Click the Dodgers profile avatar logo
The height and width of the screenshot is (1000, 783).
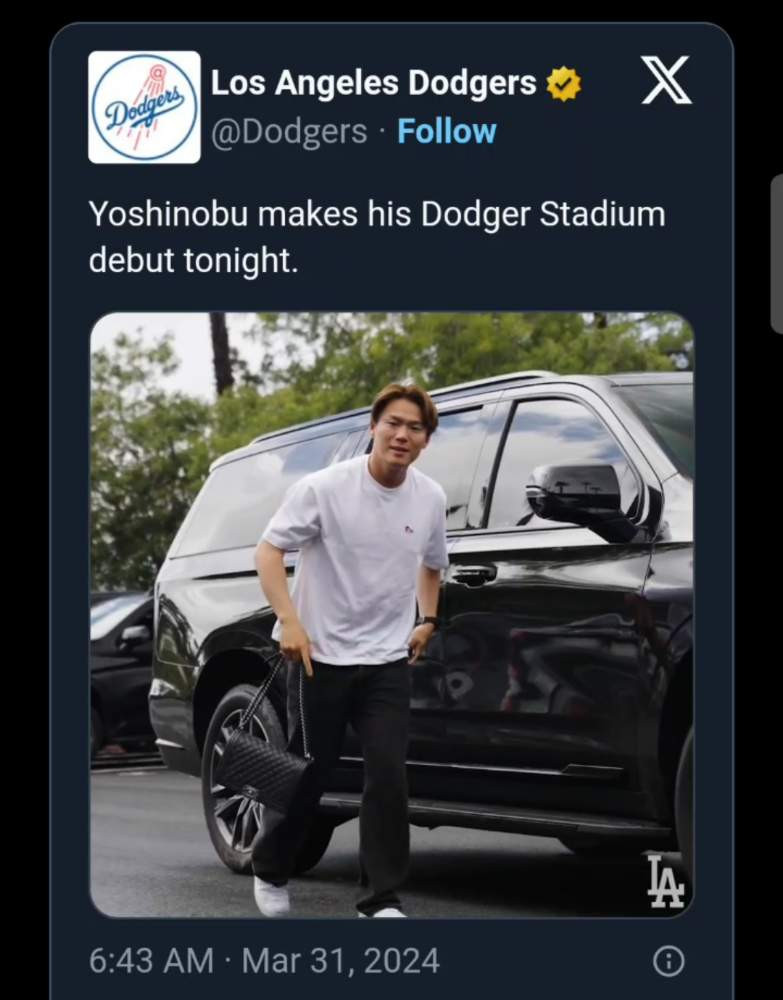coord(144,107)
